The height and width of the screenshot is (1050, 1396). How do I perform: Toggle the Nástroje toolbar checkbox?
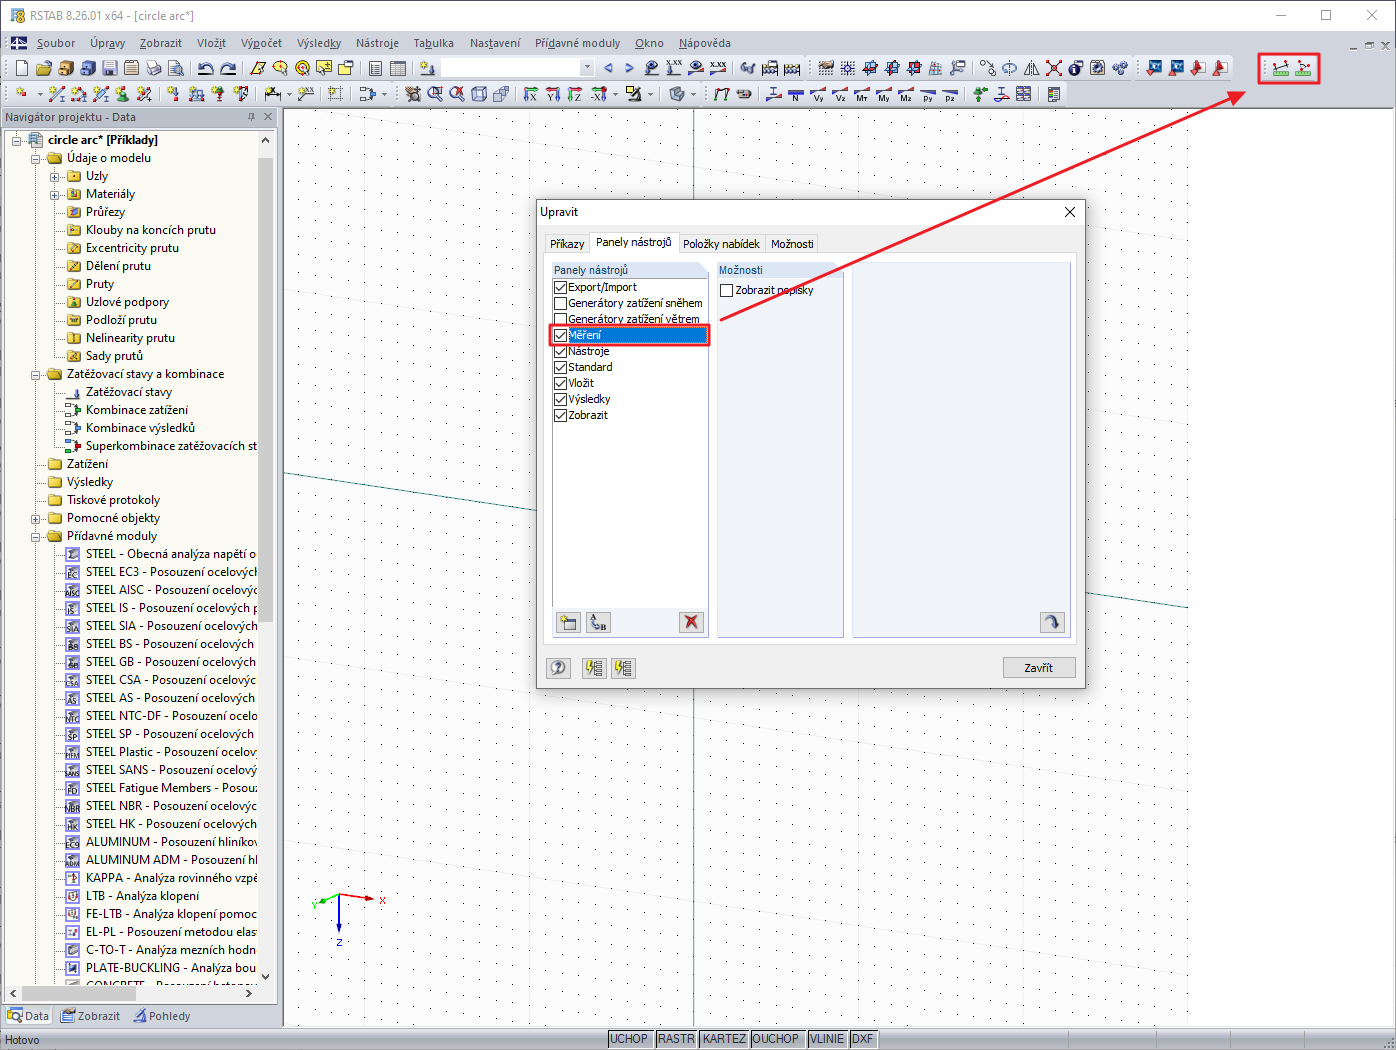560,351
